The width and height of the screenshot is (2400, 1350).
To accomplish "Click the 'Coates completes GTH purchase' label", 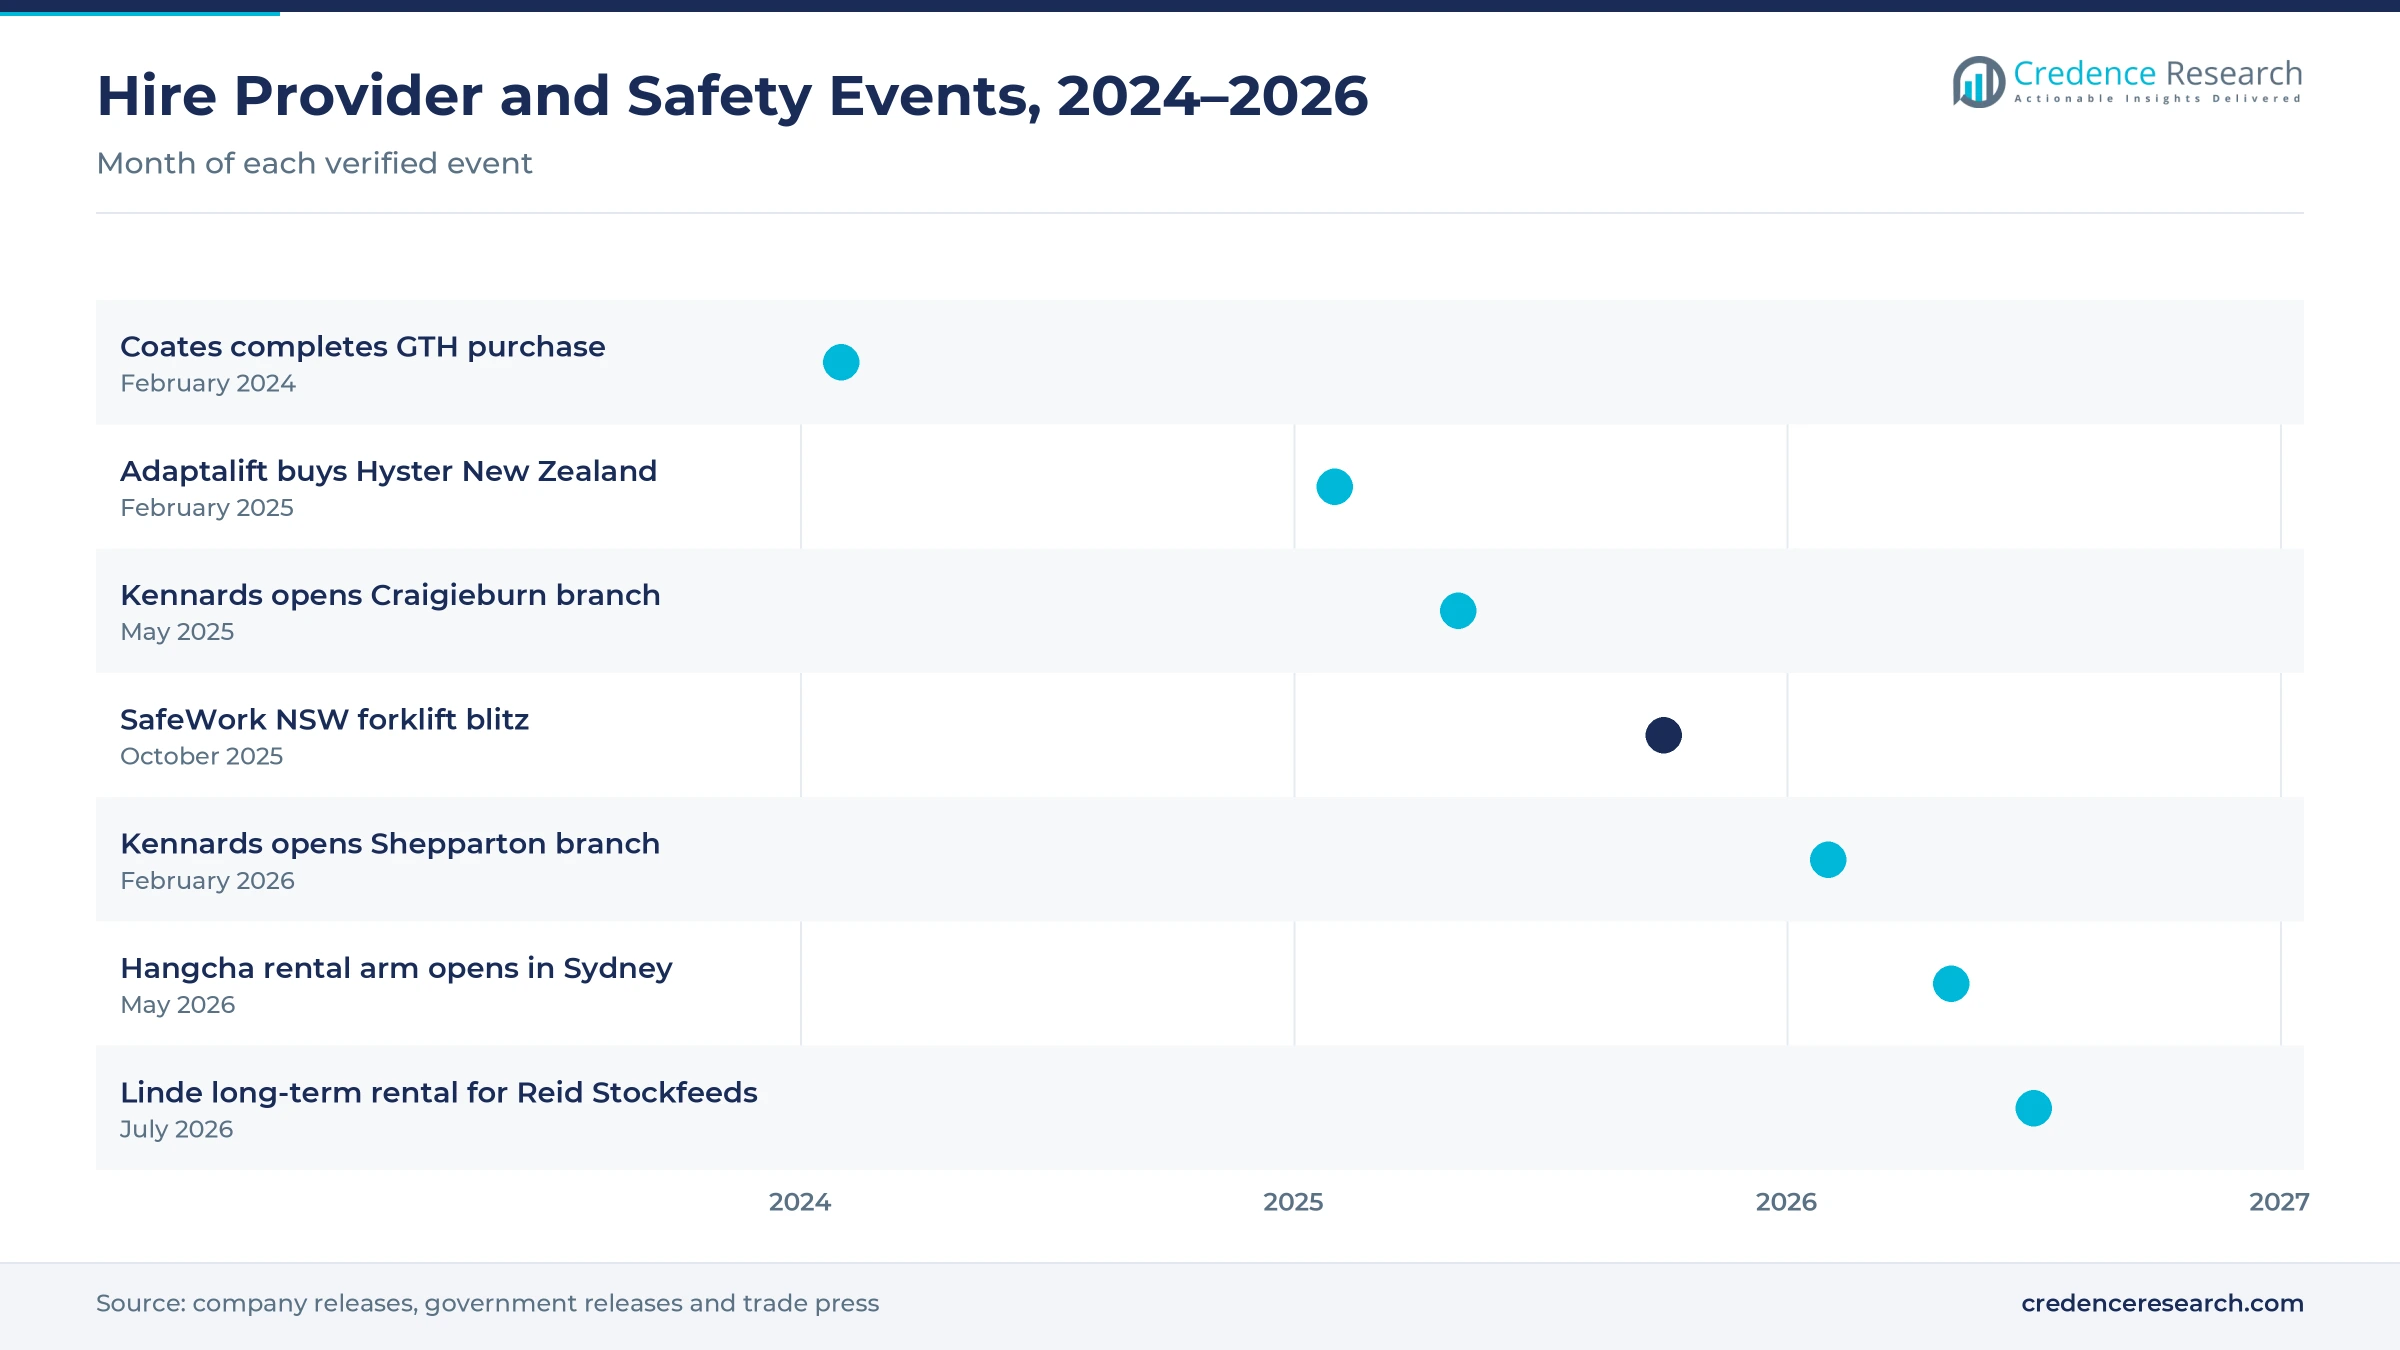I will pyautogui.click(x=362, y=347).
